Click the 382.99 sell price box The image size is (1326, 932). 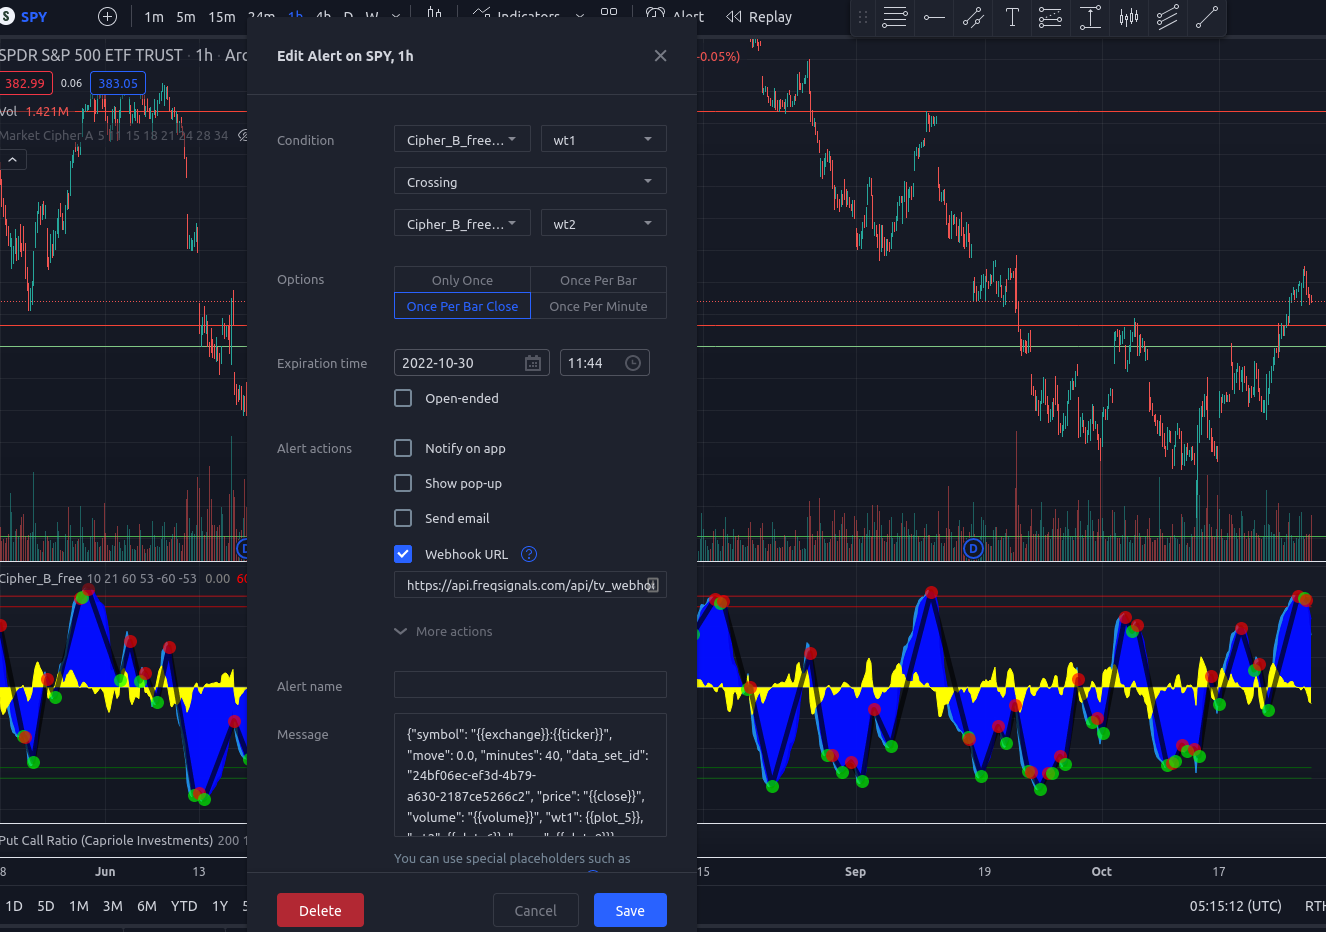tap(25, 83)
